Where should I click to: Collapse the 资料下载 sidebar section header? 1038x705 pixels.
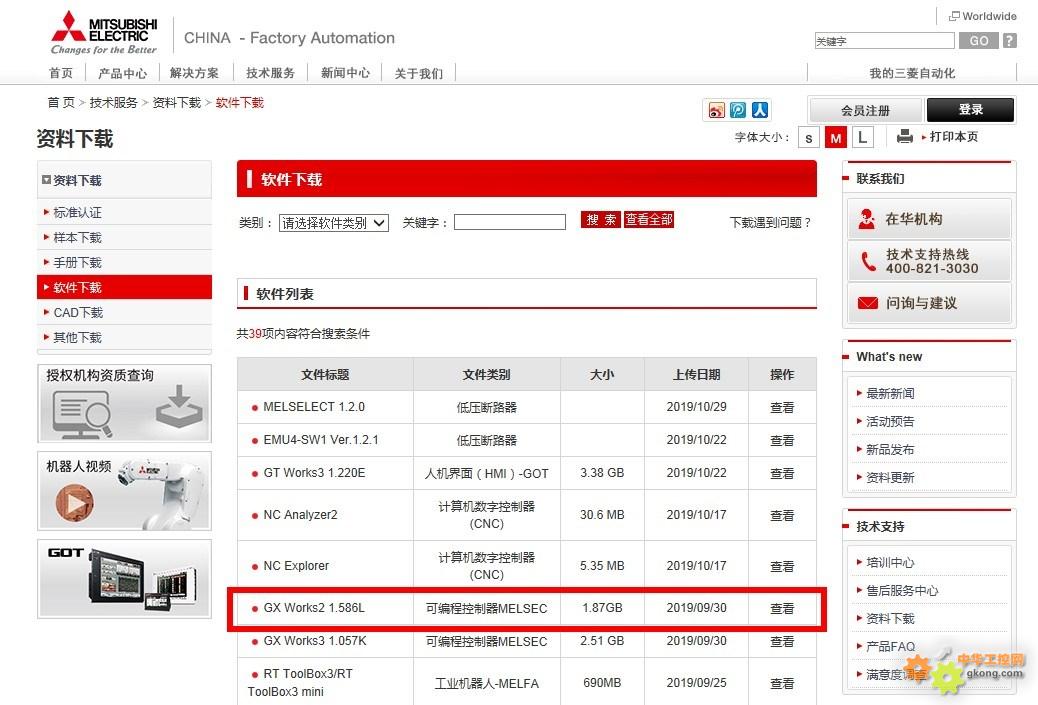pos(124,180)
